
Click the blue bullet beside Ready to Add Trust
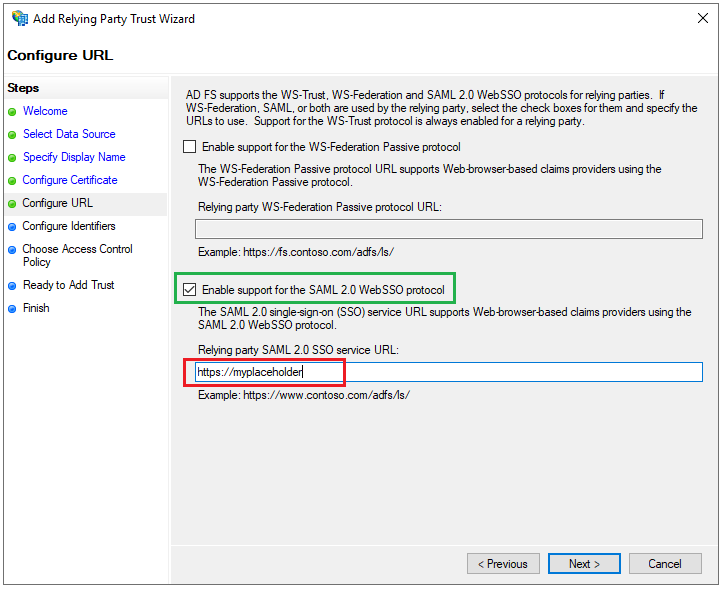tap(12, 286)
